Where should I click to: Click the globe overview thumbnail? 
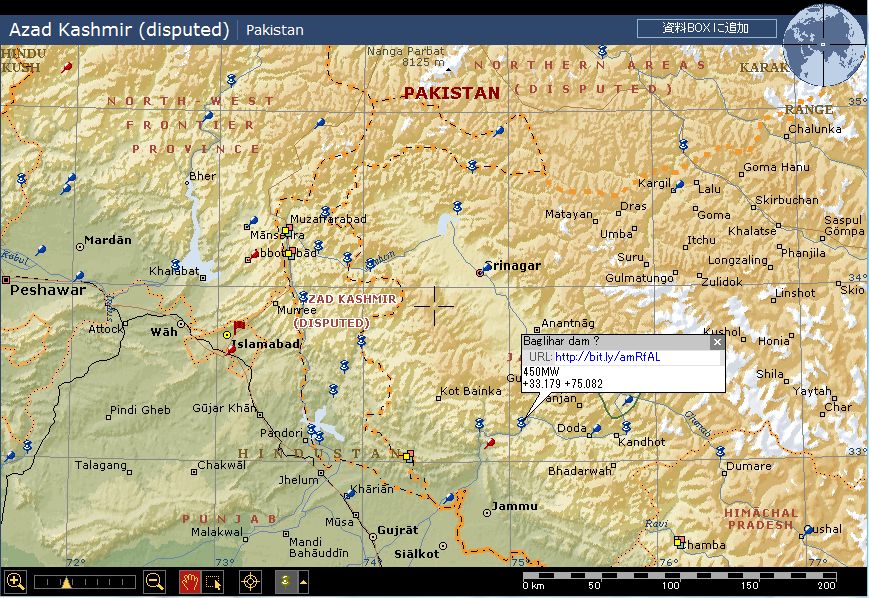tap(824, 44)
